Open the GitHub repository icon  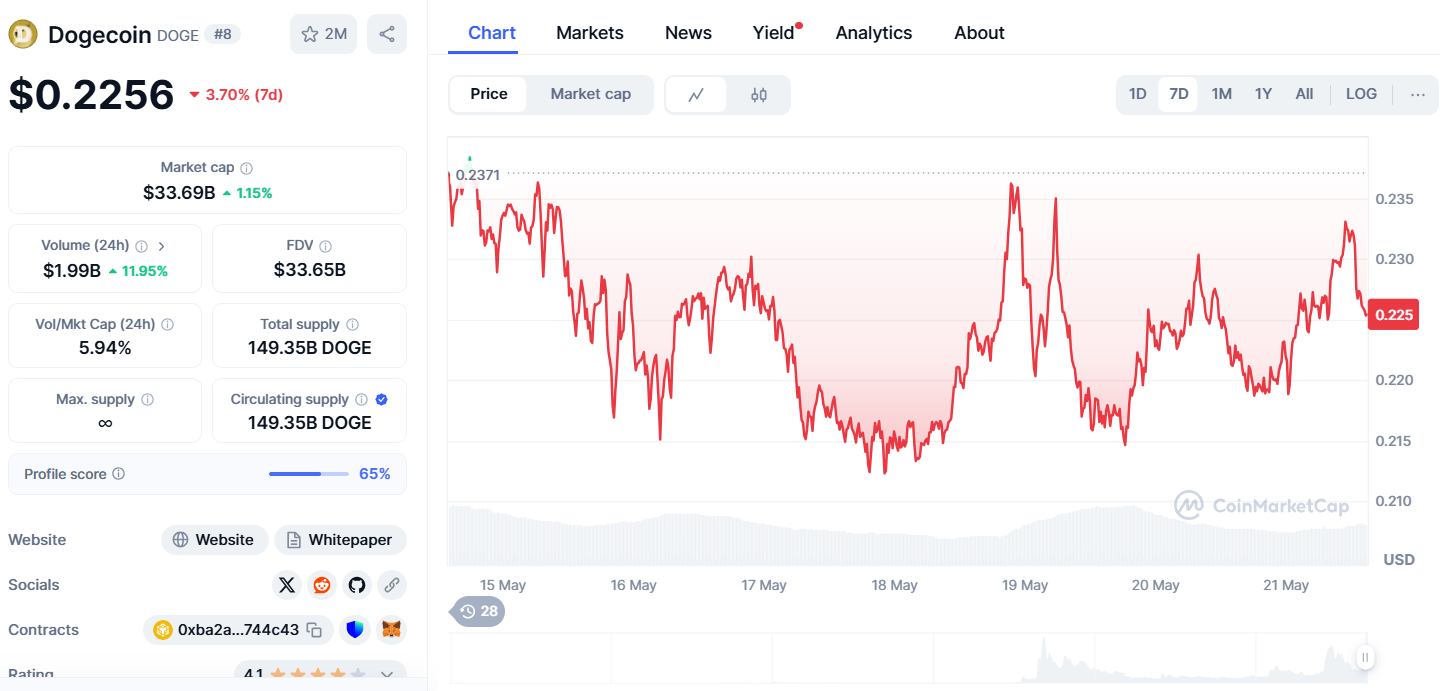pos(357,585)
